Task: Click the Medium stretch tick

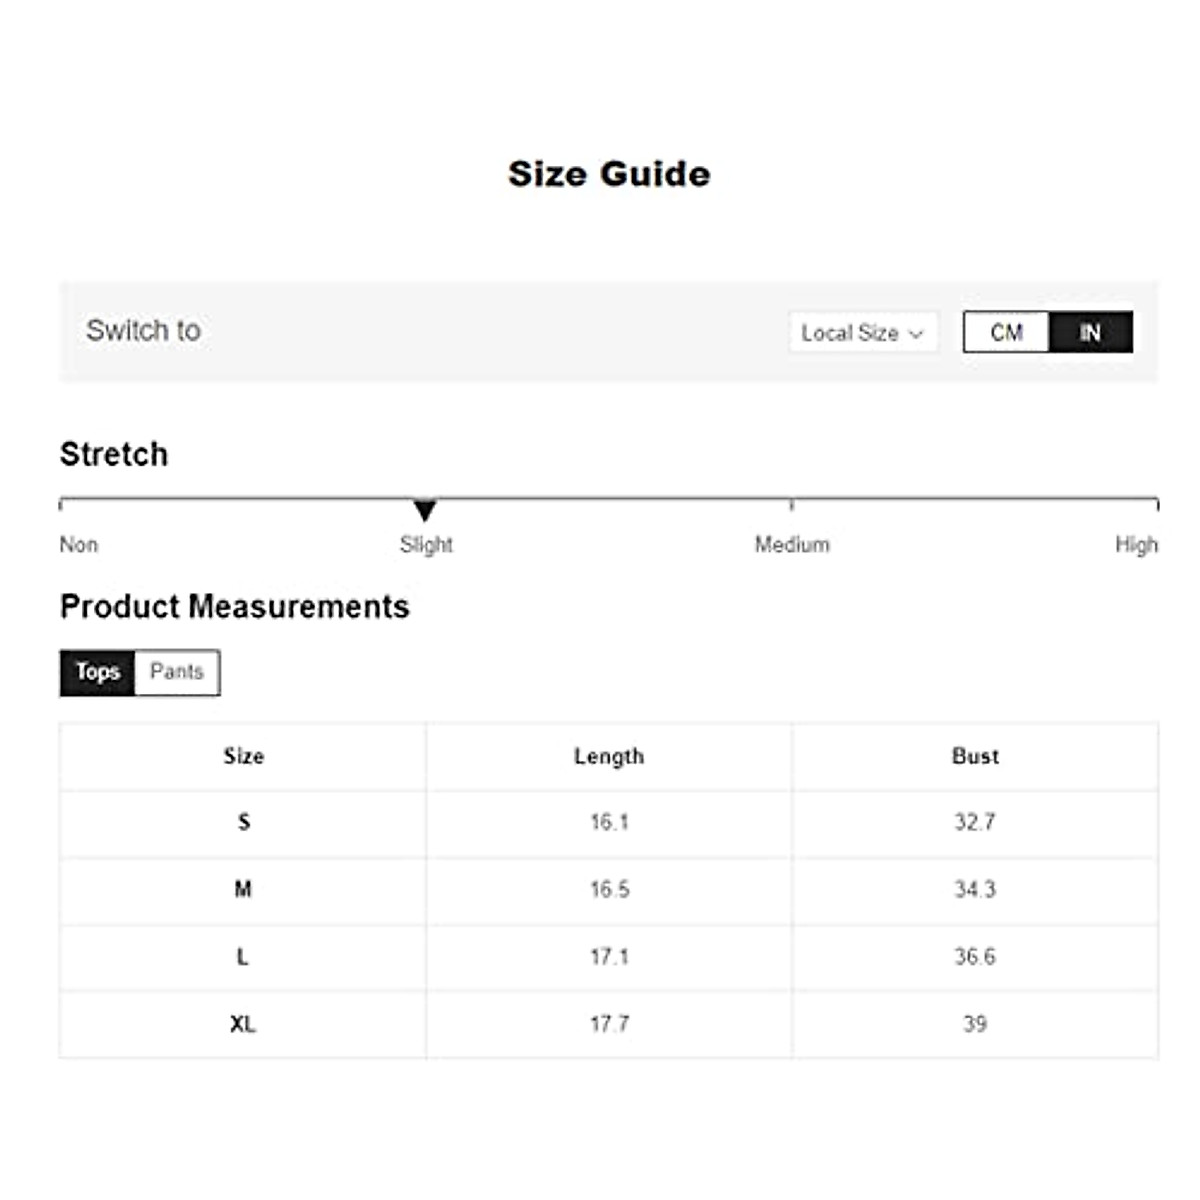Action: (x=791, y=505)
